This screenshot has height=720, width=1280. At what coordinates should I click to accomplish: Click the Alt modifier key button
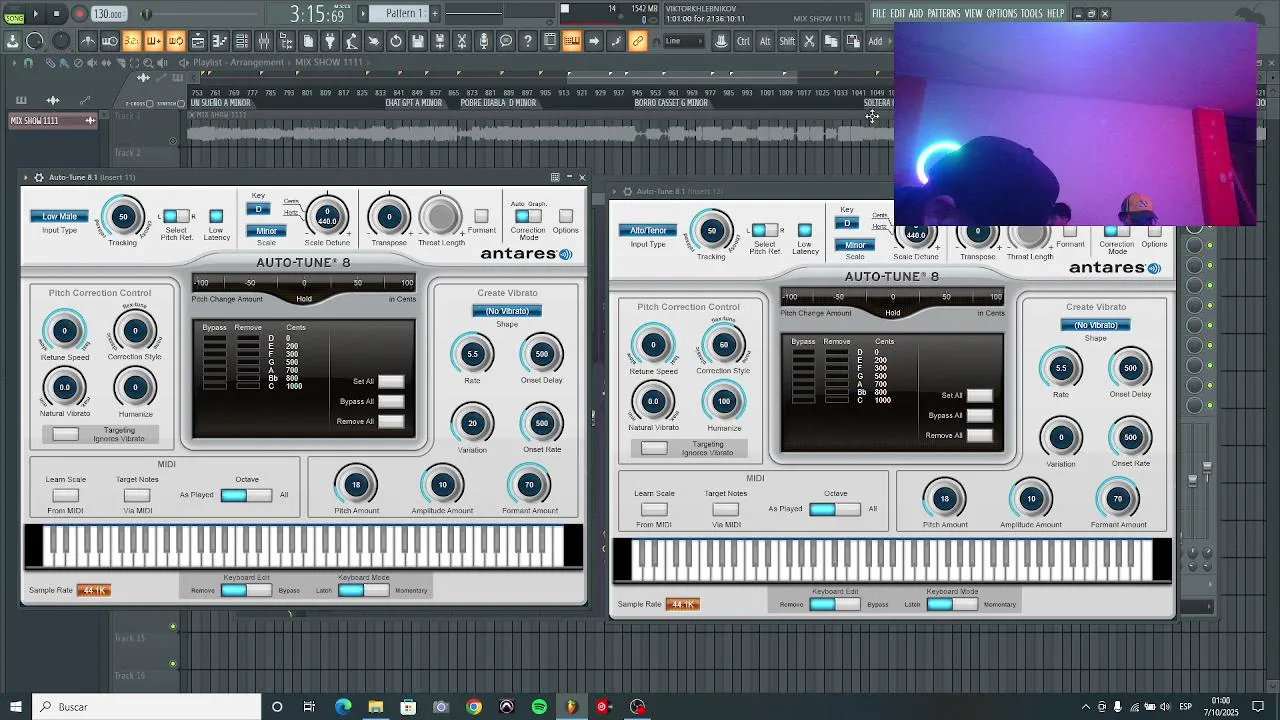(765, 41)
